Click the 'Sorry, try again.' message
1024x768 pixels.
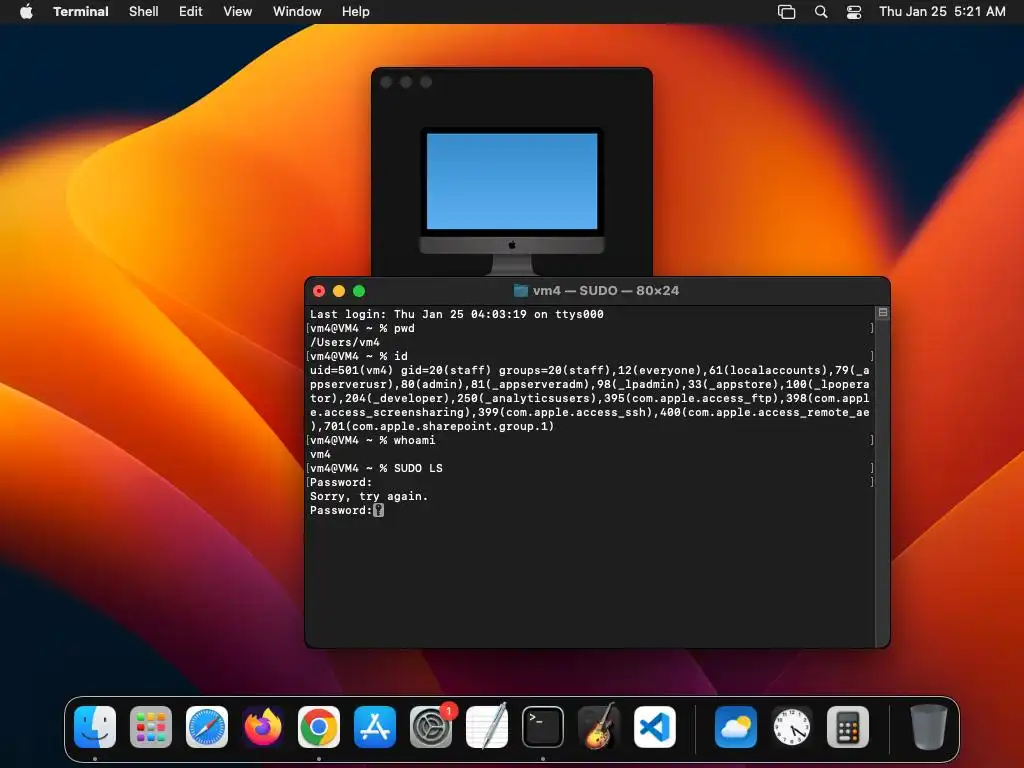coord(369,496)
